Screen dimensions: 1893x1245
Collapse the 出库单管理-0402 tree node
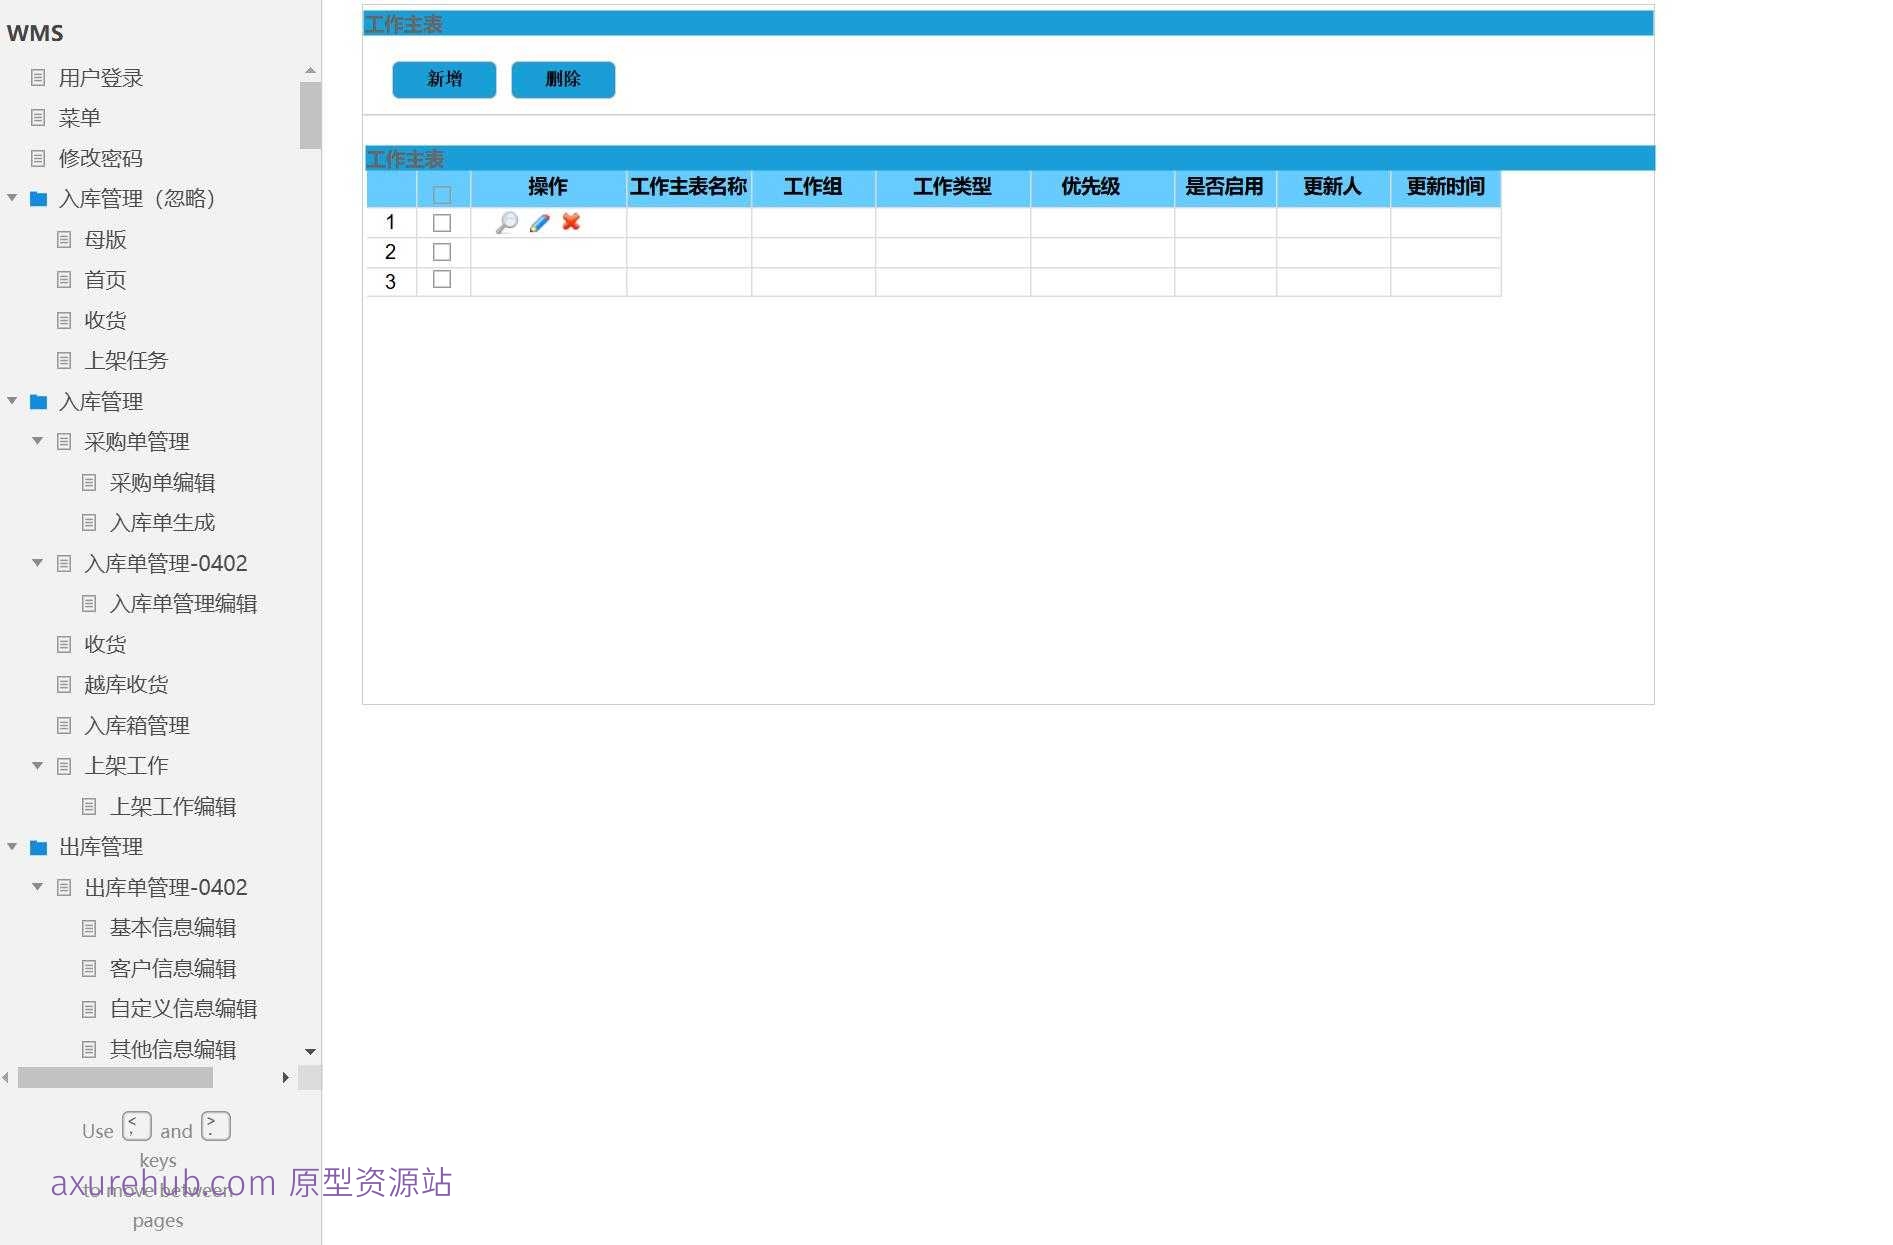(37, 887)
